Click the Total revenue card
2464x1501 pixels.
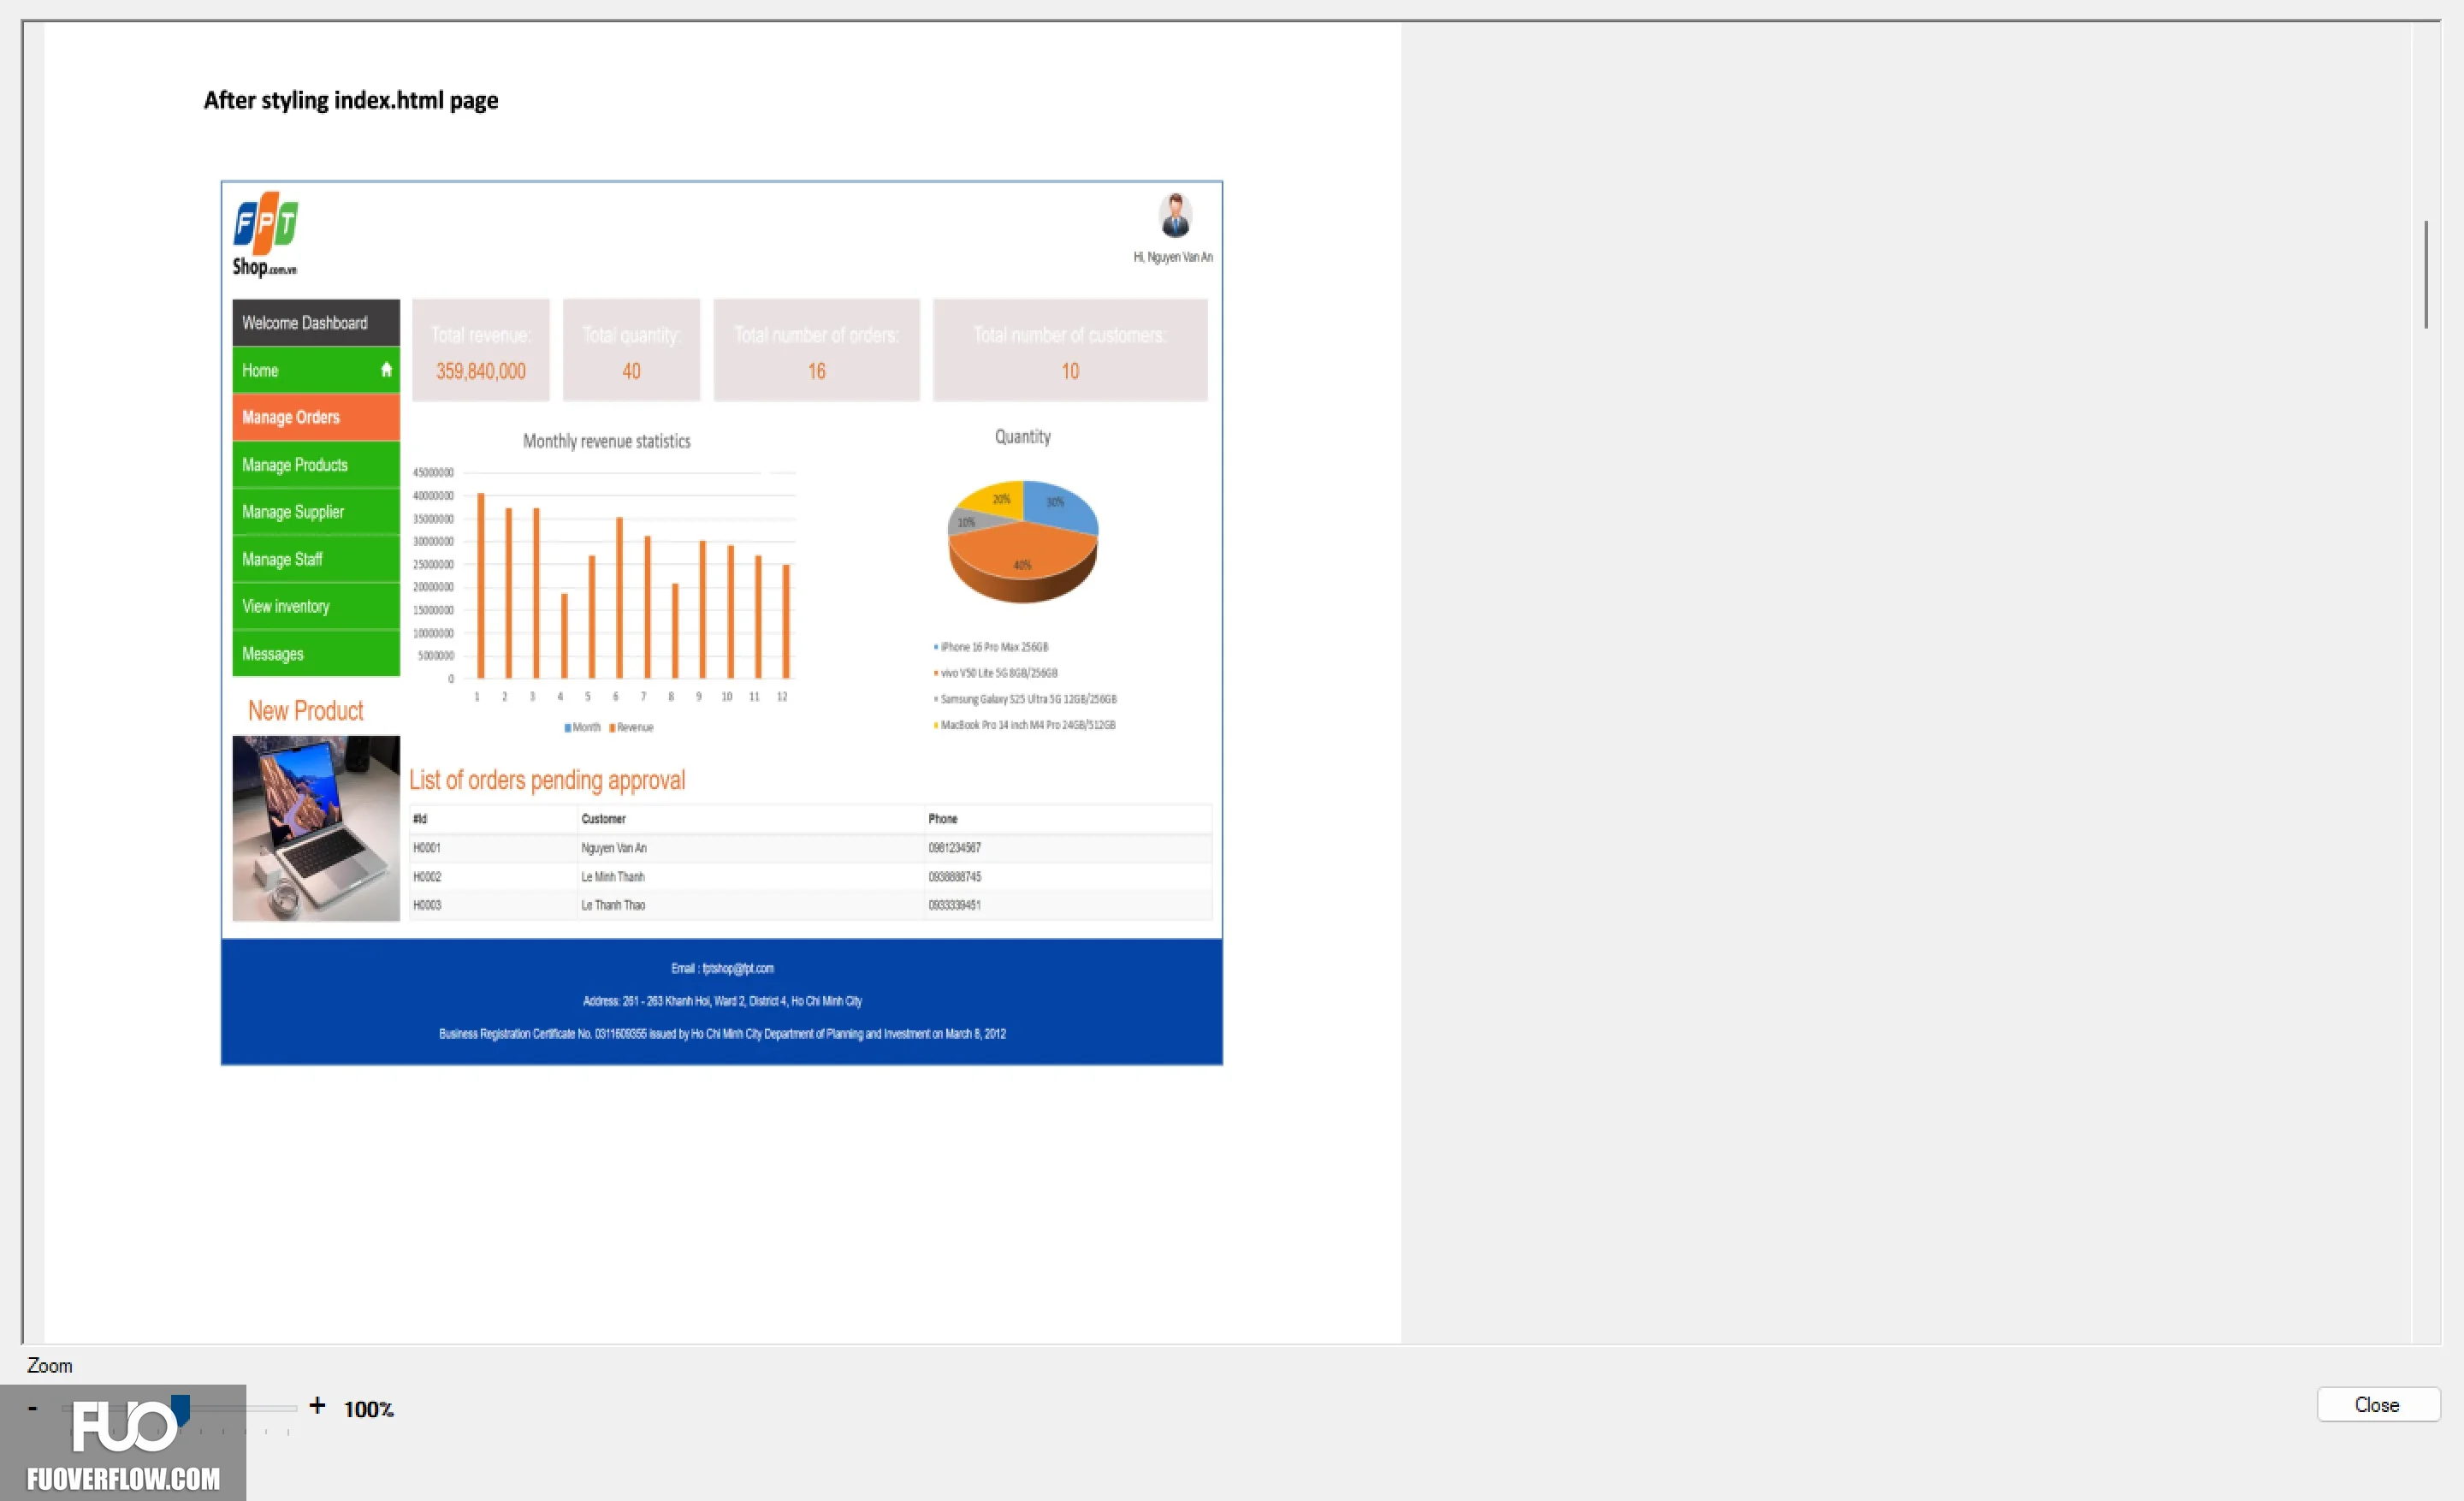coord(481,350)
